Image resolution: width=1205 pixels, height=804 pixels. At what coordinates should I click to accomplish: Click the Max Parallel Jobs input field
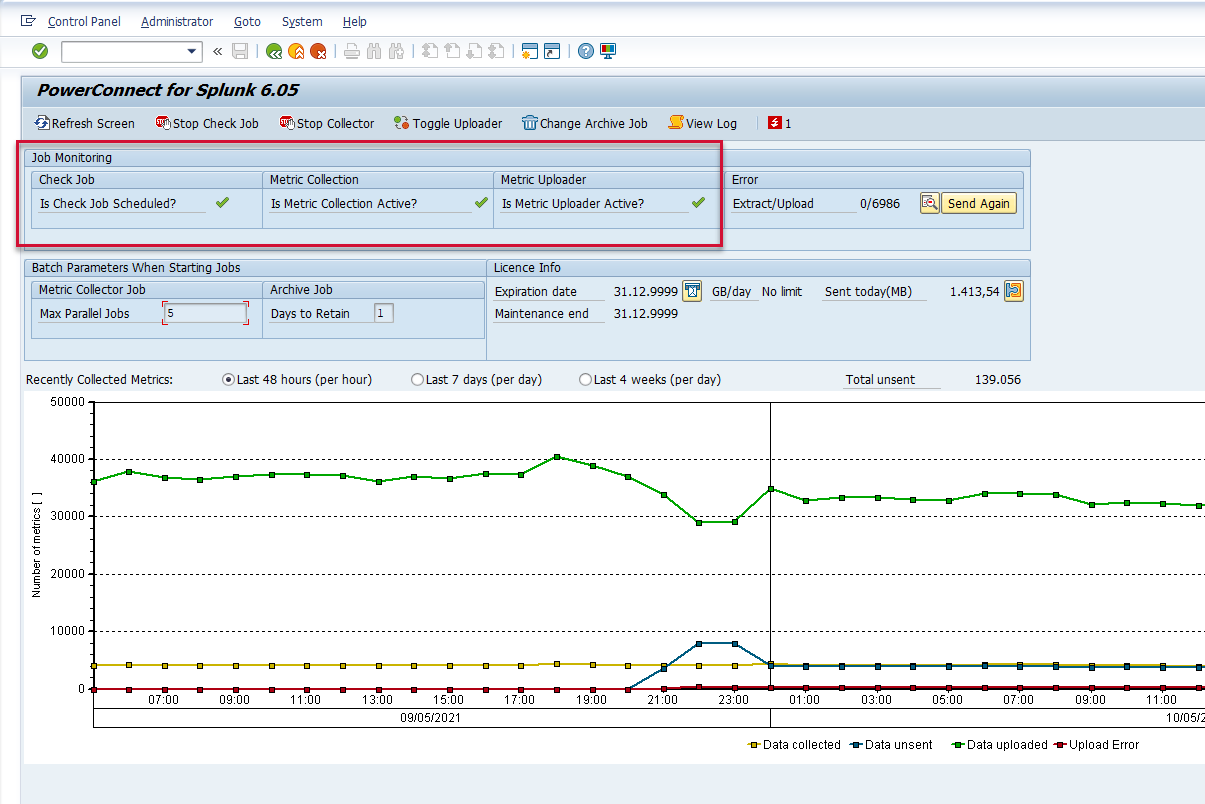tap(205, 313)
